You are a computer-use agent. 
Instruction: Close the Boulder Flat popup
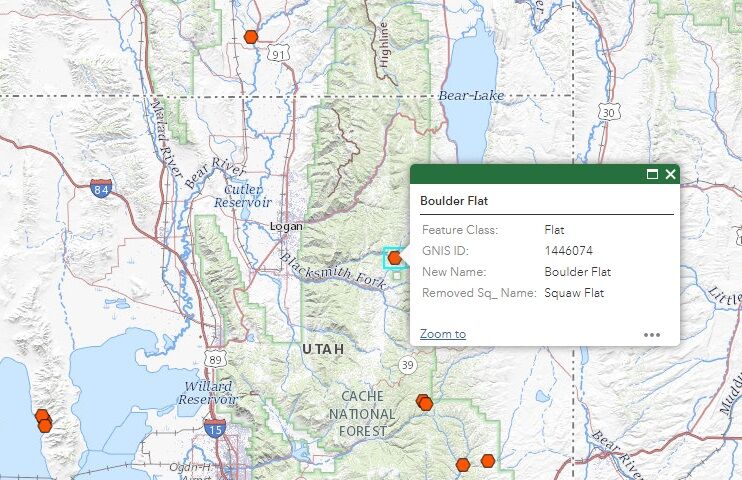coord(670,174)
